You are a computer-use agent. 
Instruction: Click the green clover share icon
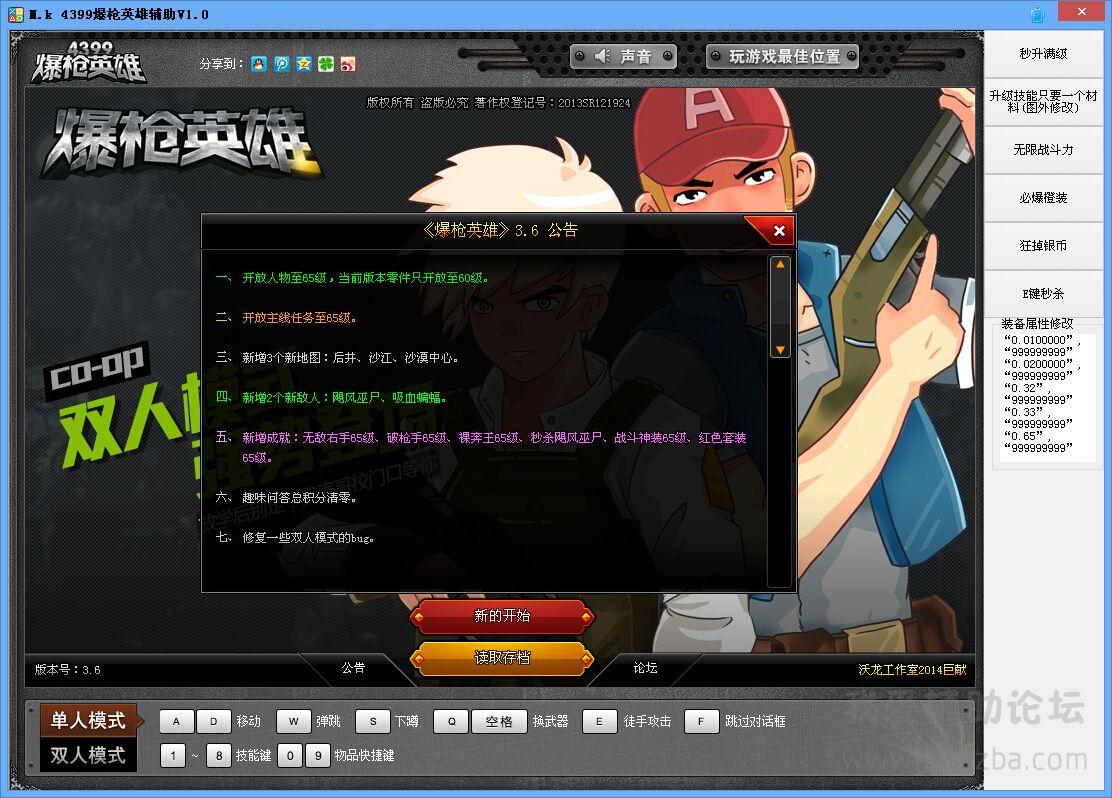(326, 64)
